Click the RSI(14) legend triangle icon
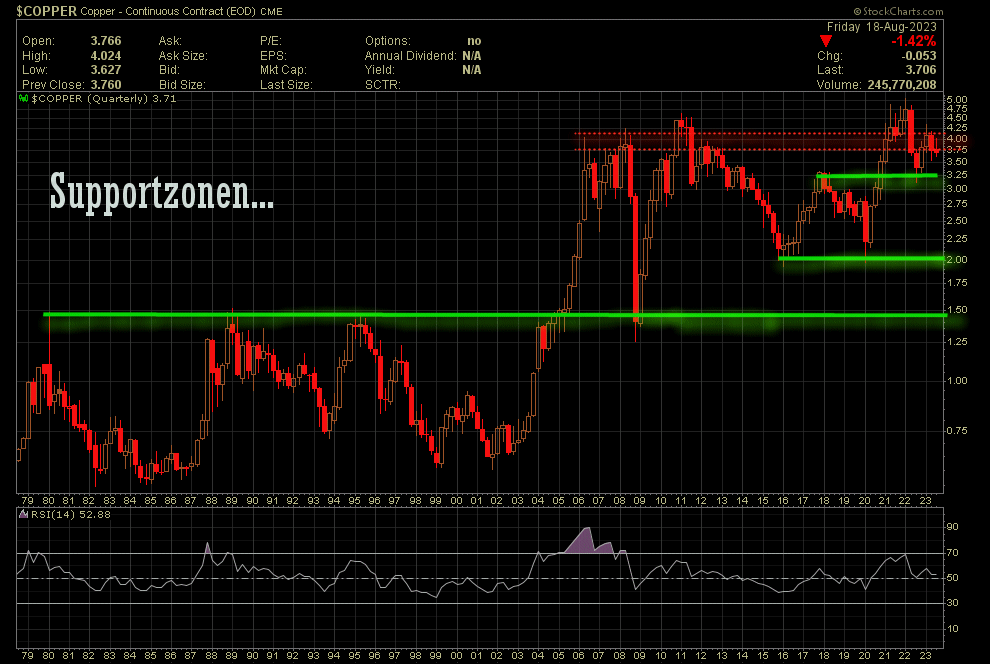Viewport: 990px width, 664px height. 23,514
